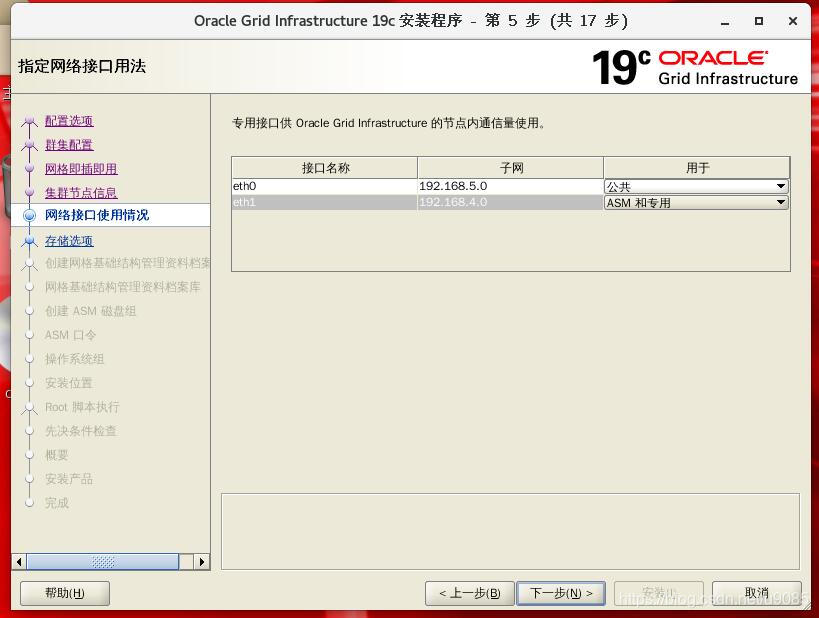The width and height of the screenshot is (819, 618).
Task: Select the 网络接口使用情况 step
Action: pos(97,215)
